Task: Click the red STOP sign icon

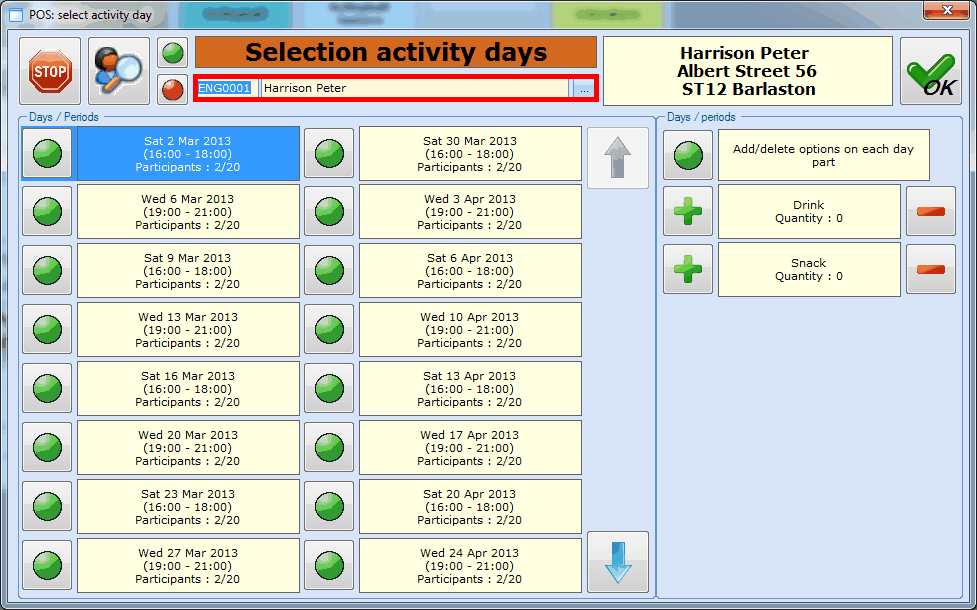Action: tap(49, 72)
